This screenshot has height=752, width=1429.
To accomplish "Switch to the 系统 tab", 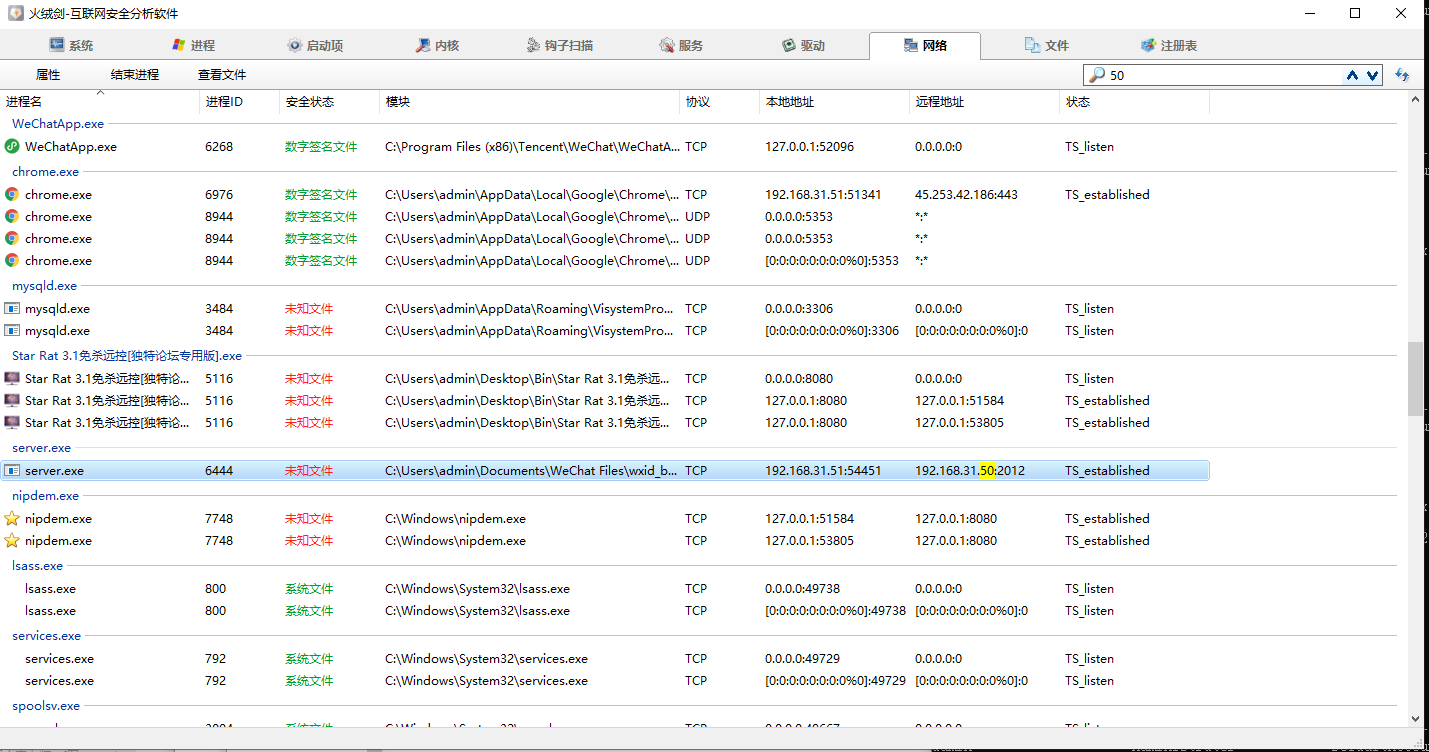I will coord(71,45).
